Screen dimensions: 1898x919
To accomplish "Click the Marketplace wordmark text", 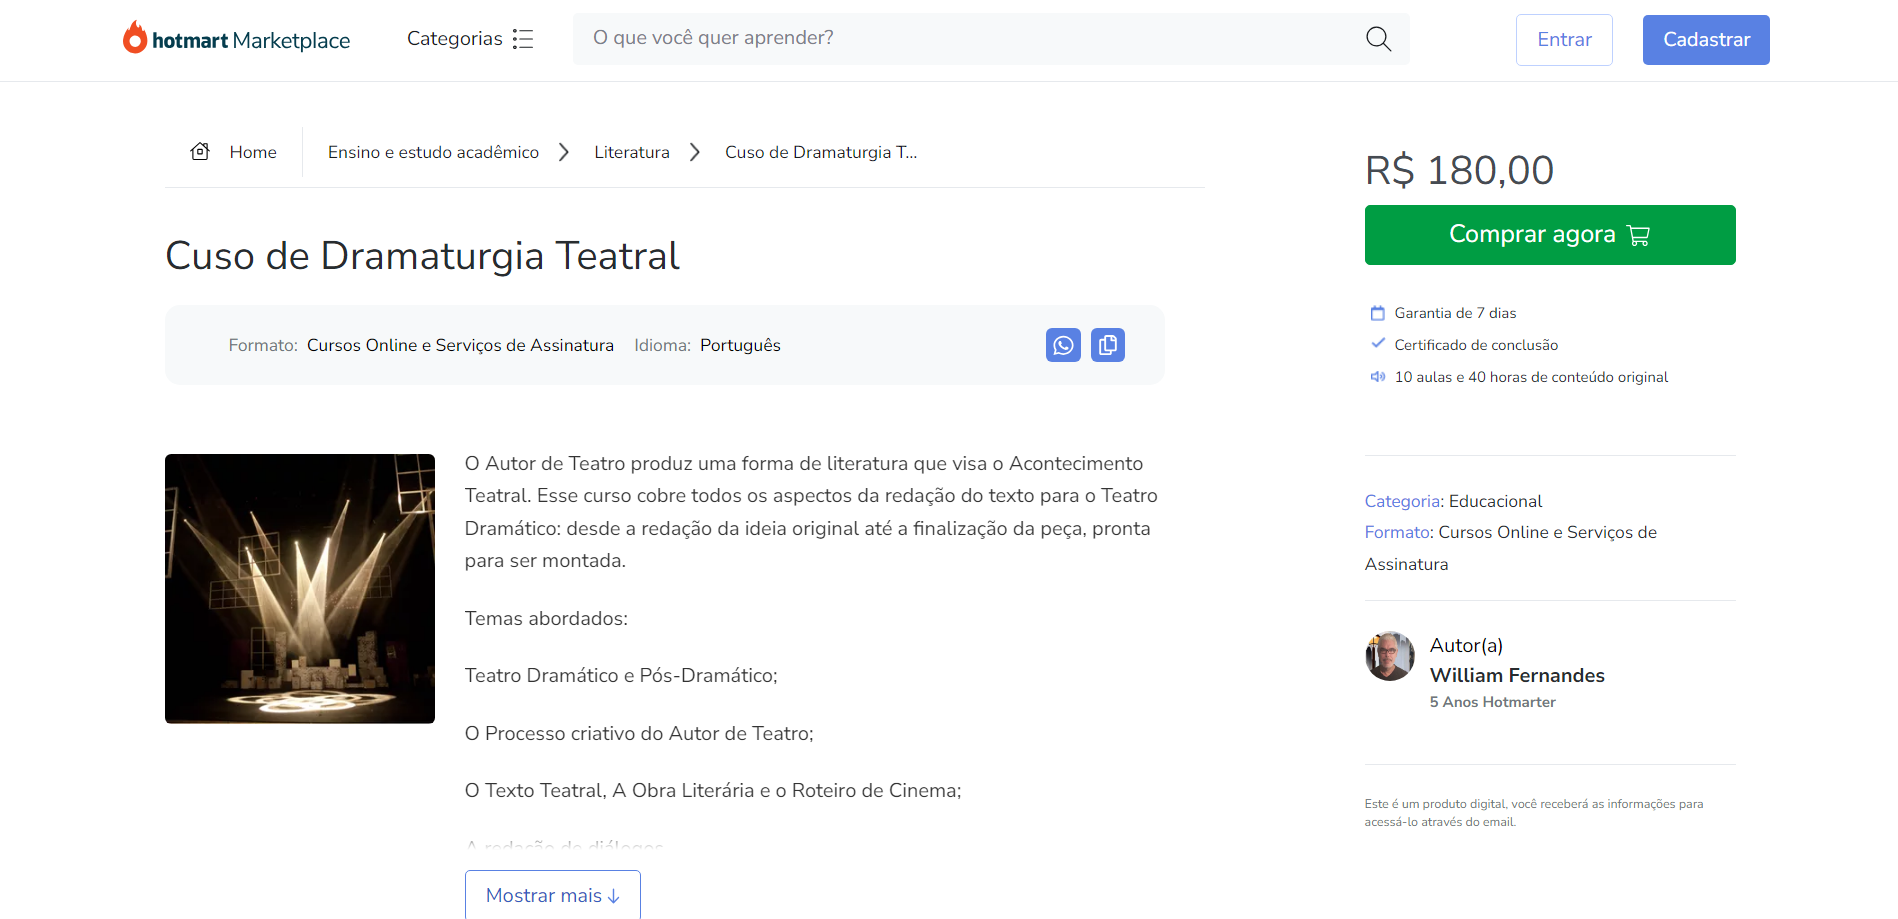I will point(291,41).
